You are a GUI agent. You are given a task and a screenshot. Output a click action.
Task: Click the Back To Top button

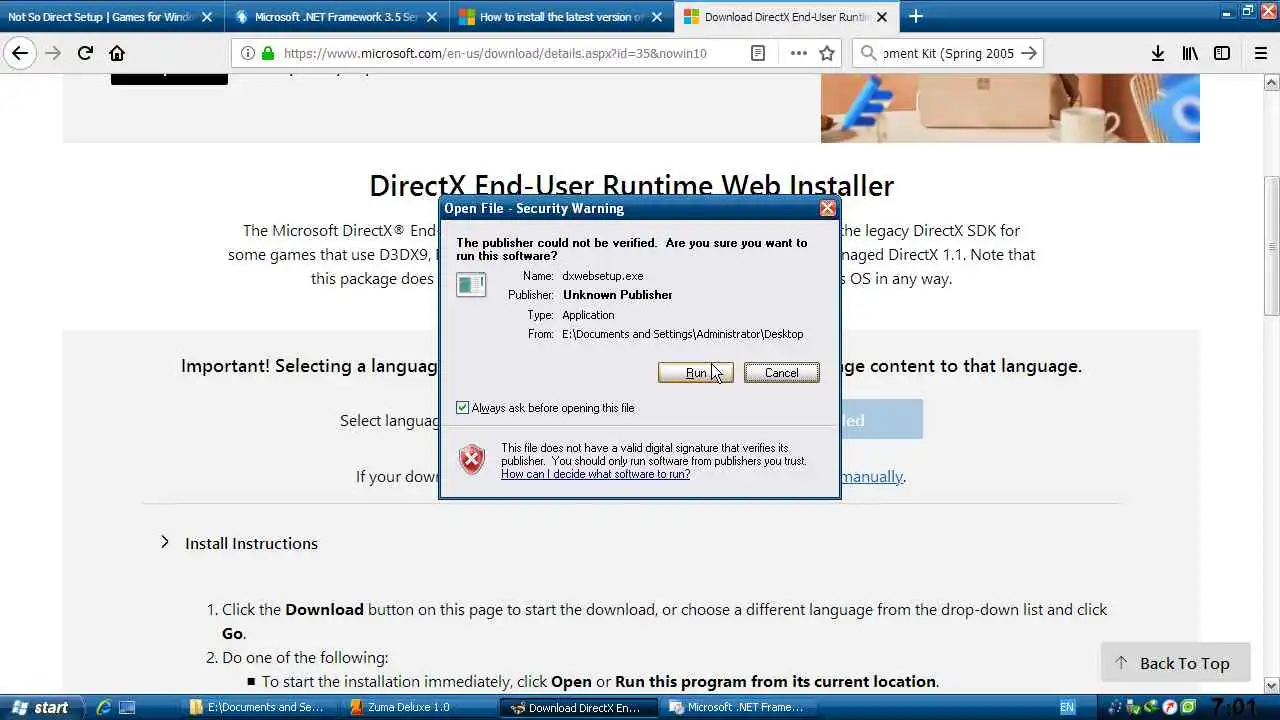[1175, 663]
